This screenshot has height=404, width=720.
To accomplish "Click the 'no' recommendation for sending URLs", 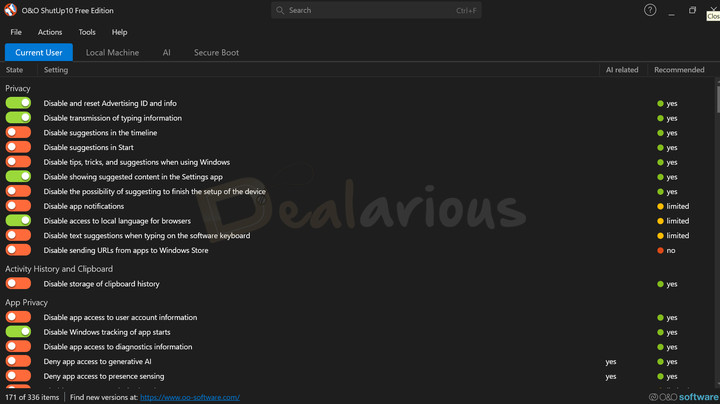I will click(x=666, y=250).
